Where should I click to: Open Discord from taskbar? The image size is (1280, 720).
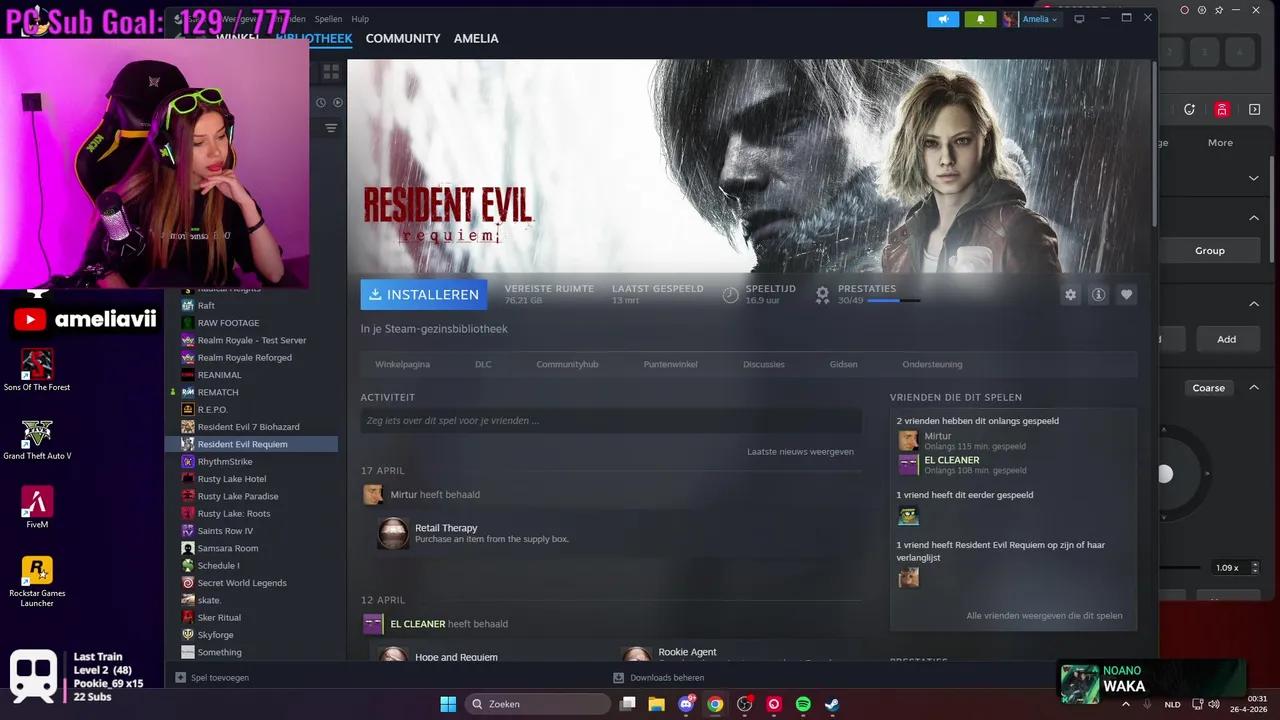click(686, 704)
